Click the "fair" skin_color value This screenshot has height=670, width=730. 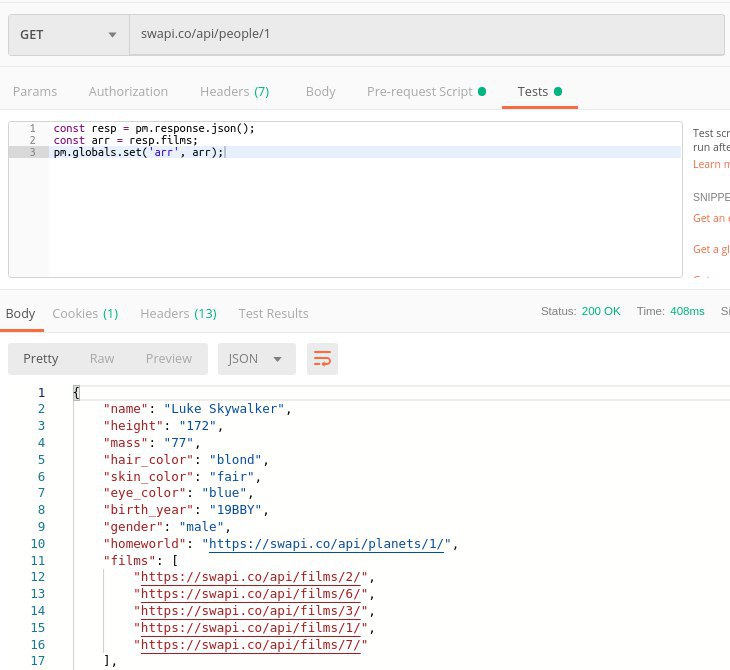232,477
